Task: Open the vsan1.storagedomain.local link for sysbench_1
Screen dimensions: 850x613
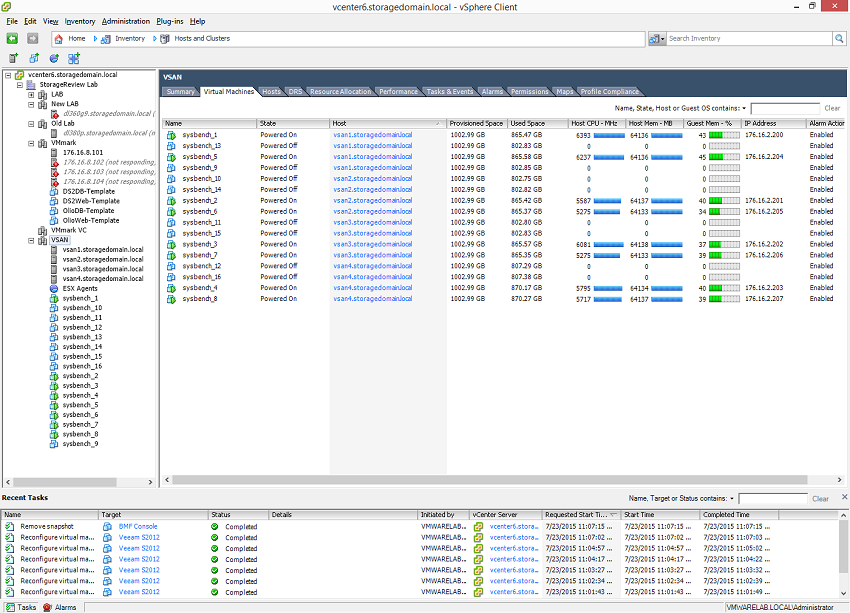Action: (372, 135)
